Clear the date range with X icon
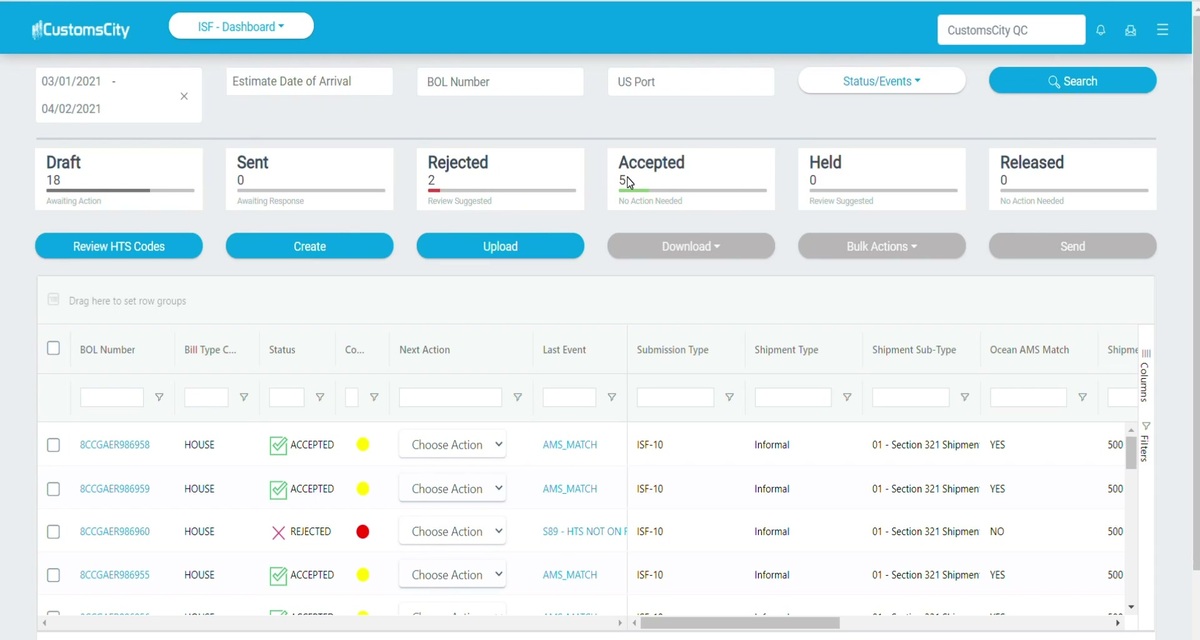Image resolution: width=1200 pixels, height=640 pixels. point(184,96)
